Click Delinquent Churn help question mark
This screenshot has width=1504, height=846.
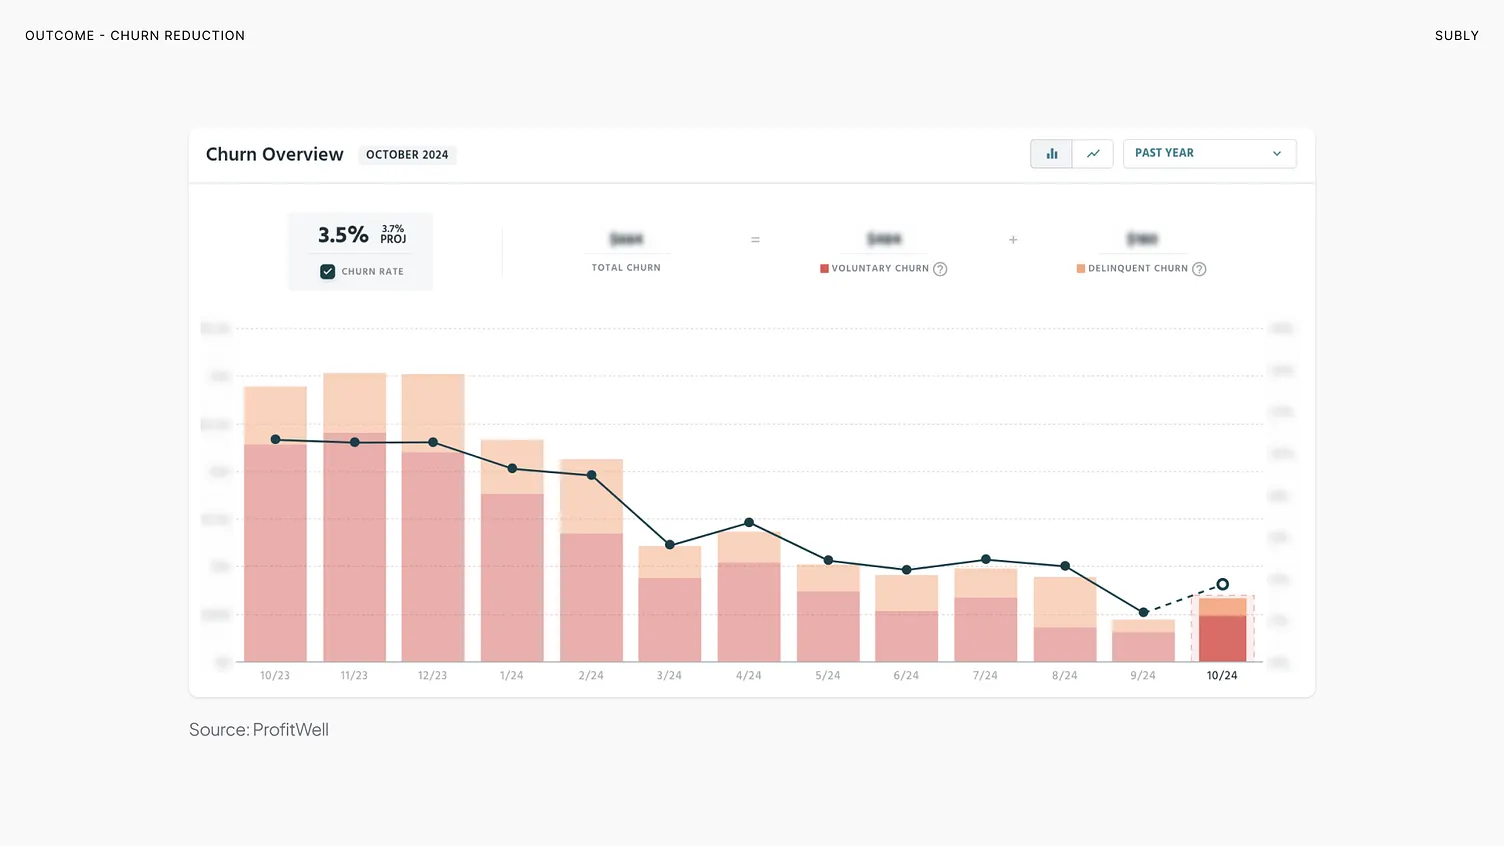click(1199, 269)
